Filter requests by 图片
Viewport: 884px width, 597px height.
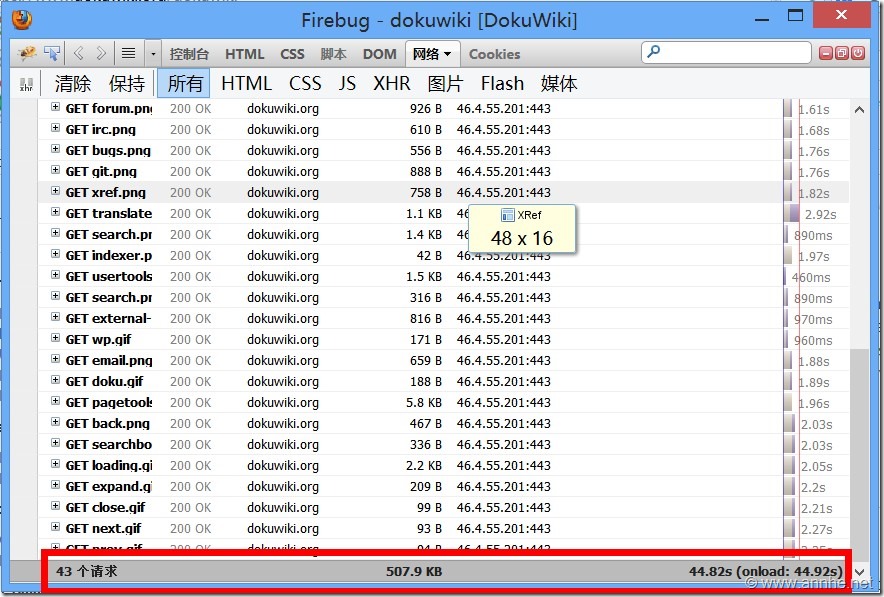[x=445, y=84]
